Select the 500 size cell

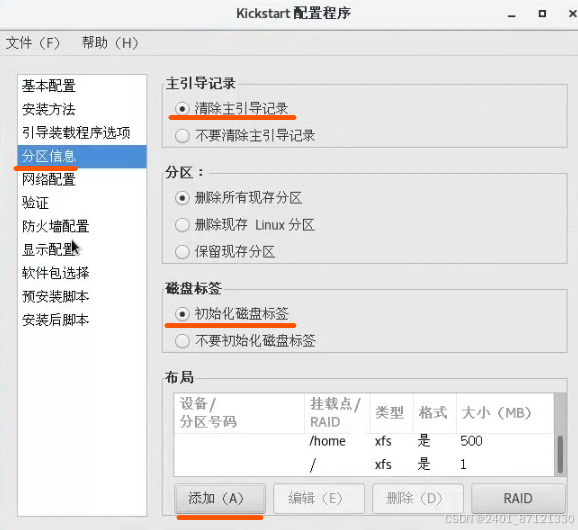(x=471, y=441)
